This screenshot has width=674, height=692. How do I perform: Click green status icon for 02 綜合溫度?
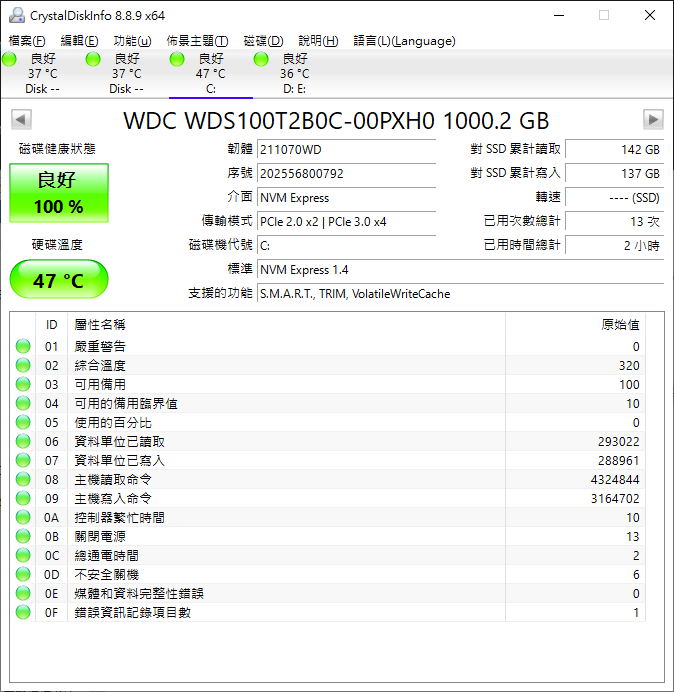(x=23, y=365)
